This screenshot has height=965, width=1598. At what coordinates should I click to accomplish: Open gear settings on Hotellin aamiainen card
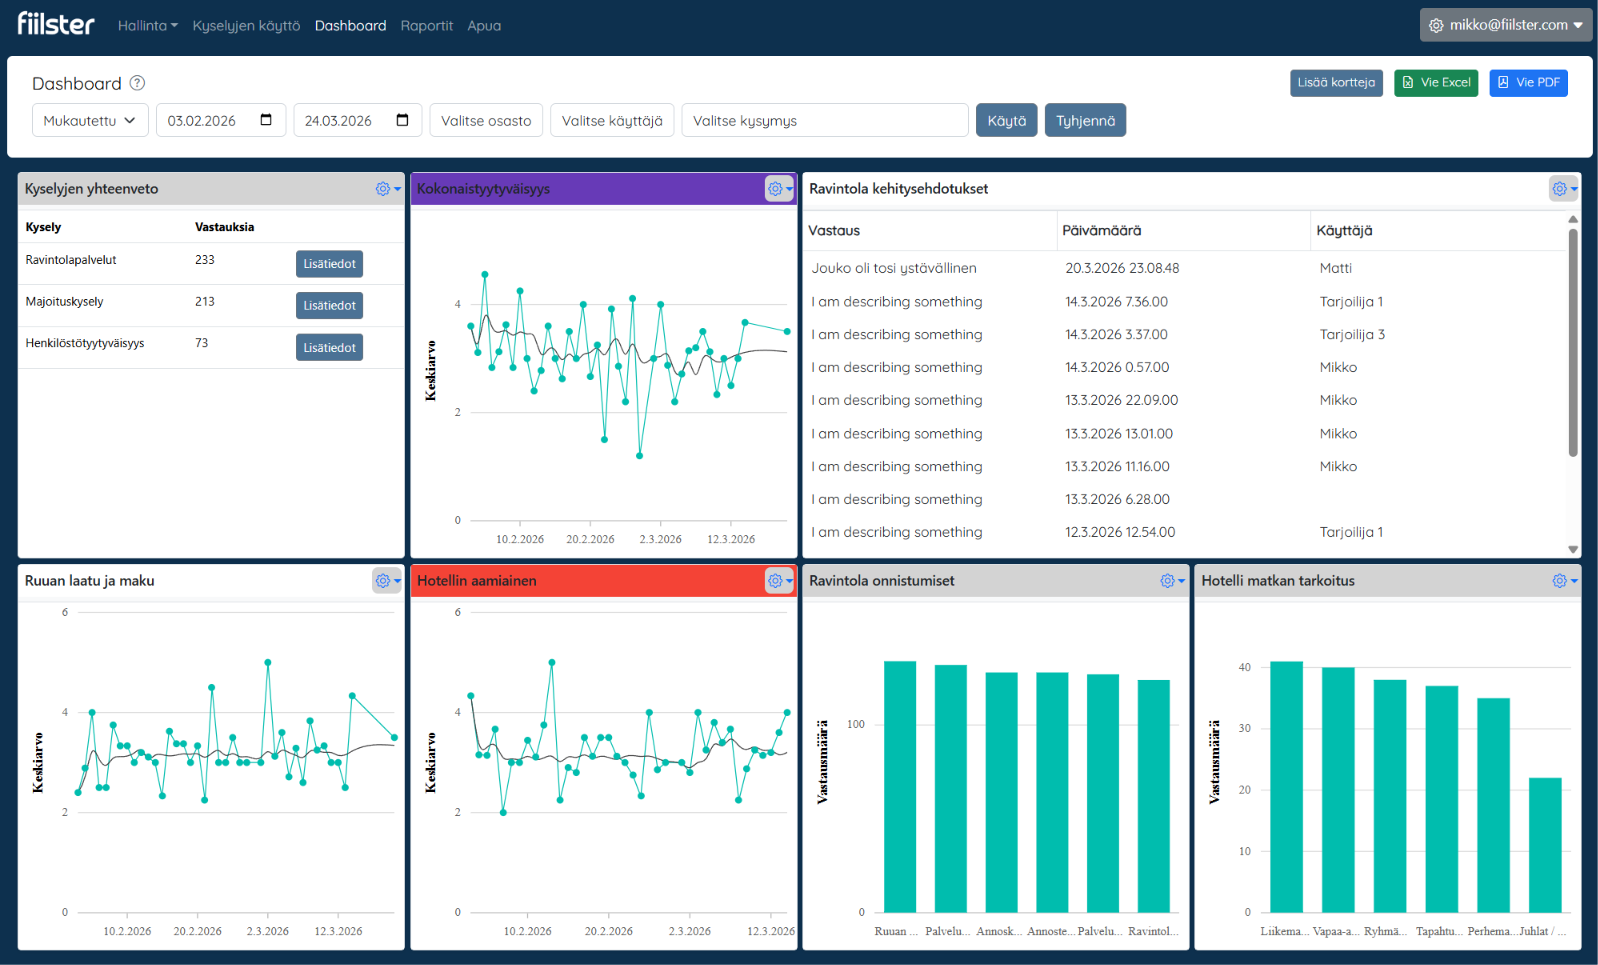pyautogui.click(x=780, y=581)
